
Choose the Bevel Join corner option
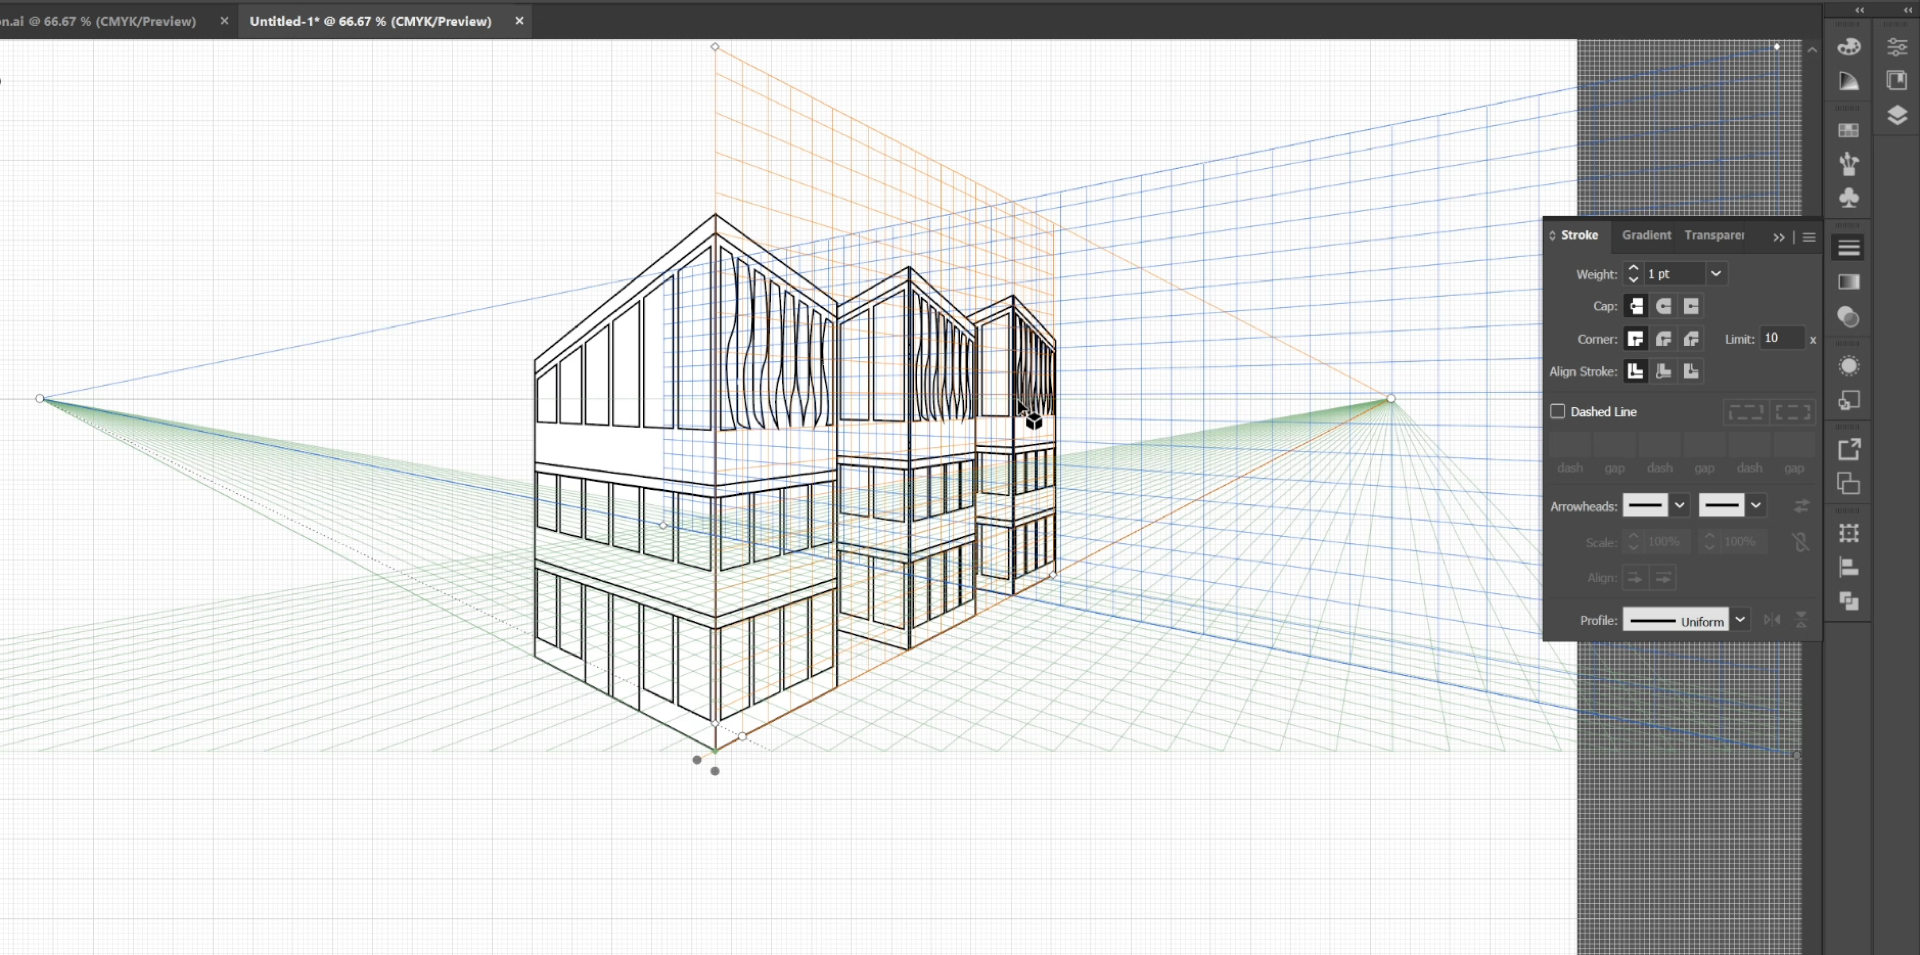[x=1691, y=339]
